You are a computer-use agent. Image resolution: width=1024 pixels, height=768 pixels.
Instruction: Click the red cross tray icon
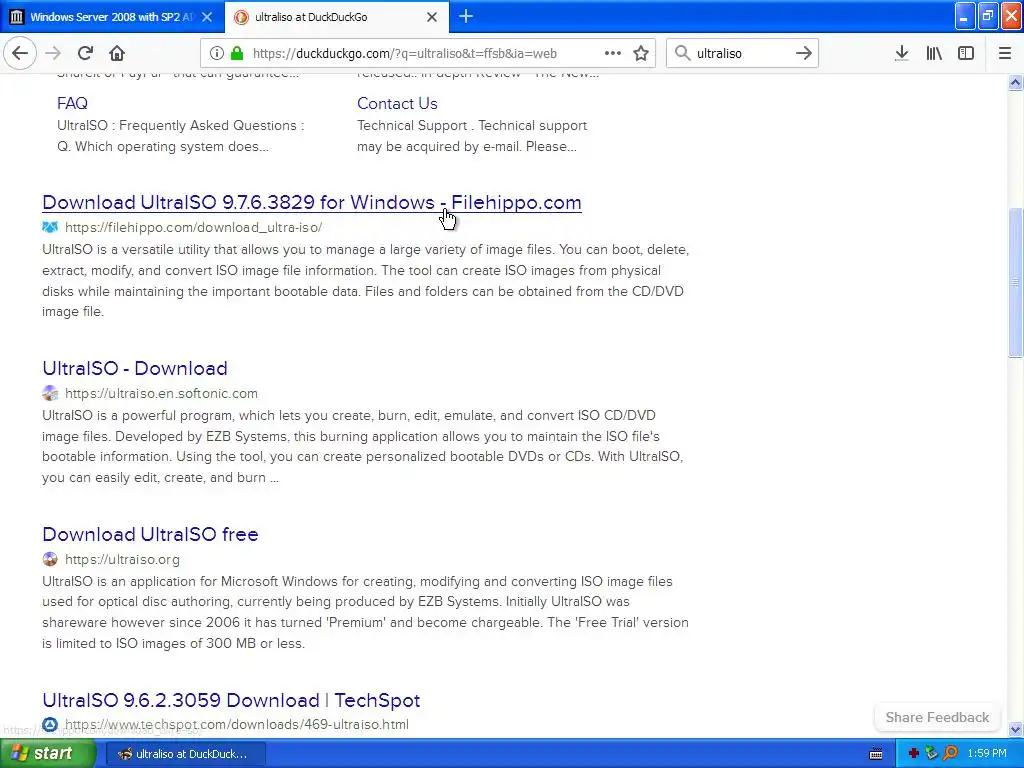(x=914, y=754)
